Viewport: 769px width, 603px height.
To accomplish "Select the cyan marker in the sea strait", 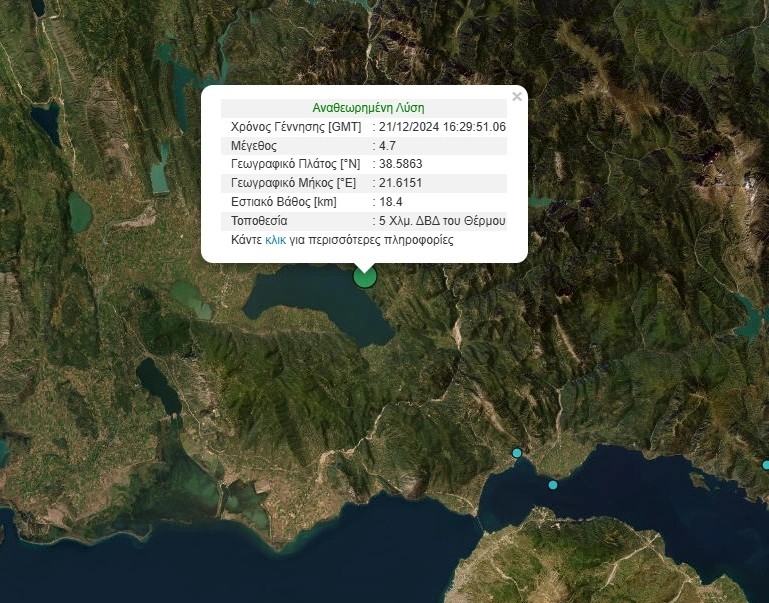I will click(x=553, y=485).
